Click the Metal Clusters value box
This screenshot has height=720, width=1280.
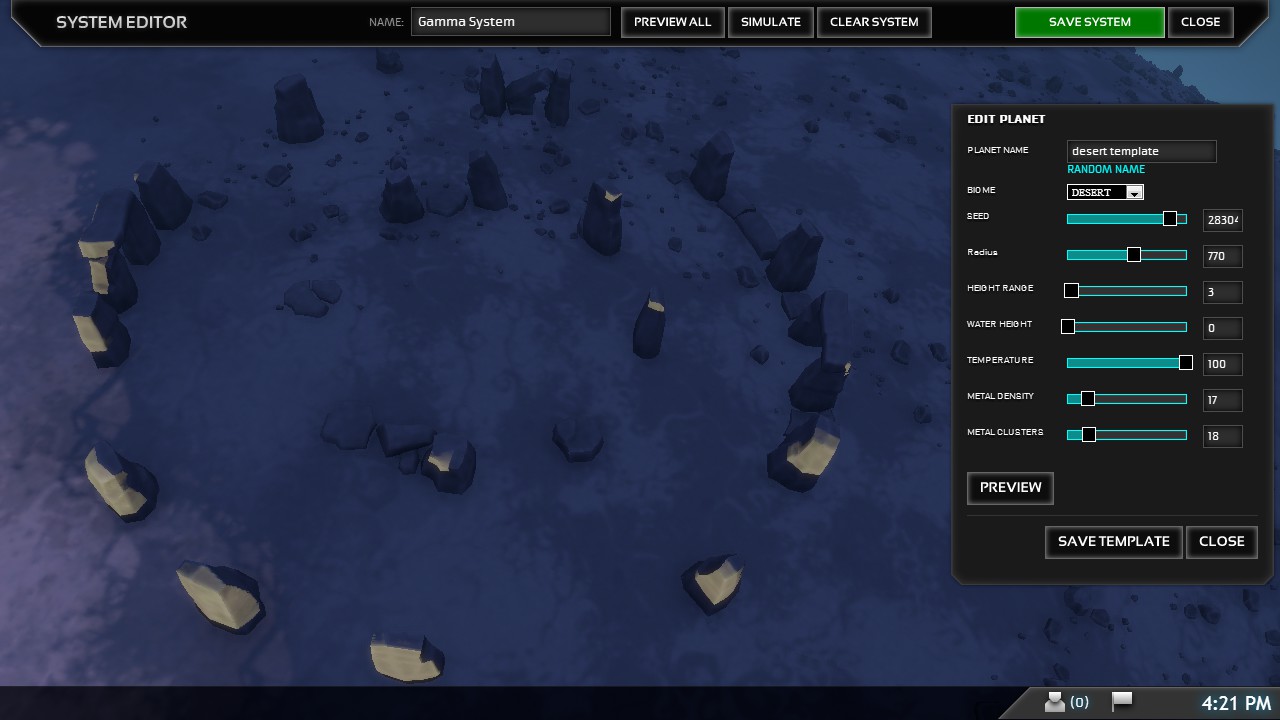pos(1222,436)
